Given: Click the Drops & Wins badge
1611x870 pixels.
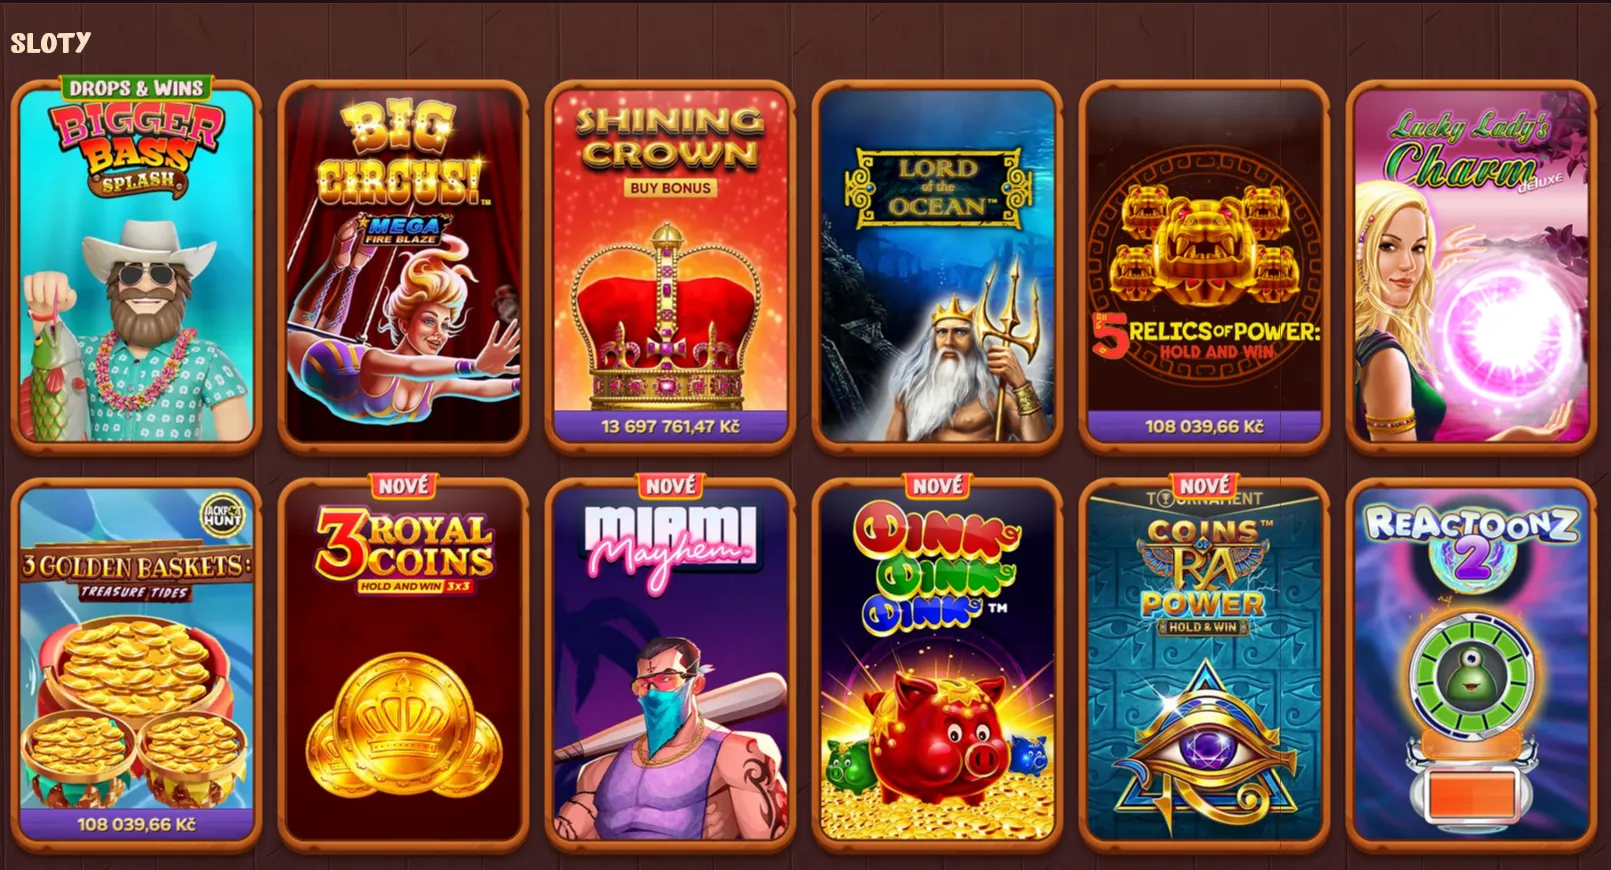Looking at the screenshot, I should 136,88.
